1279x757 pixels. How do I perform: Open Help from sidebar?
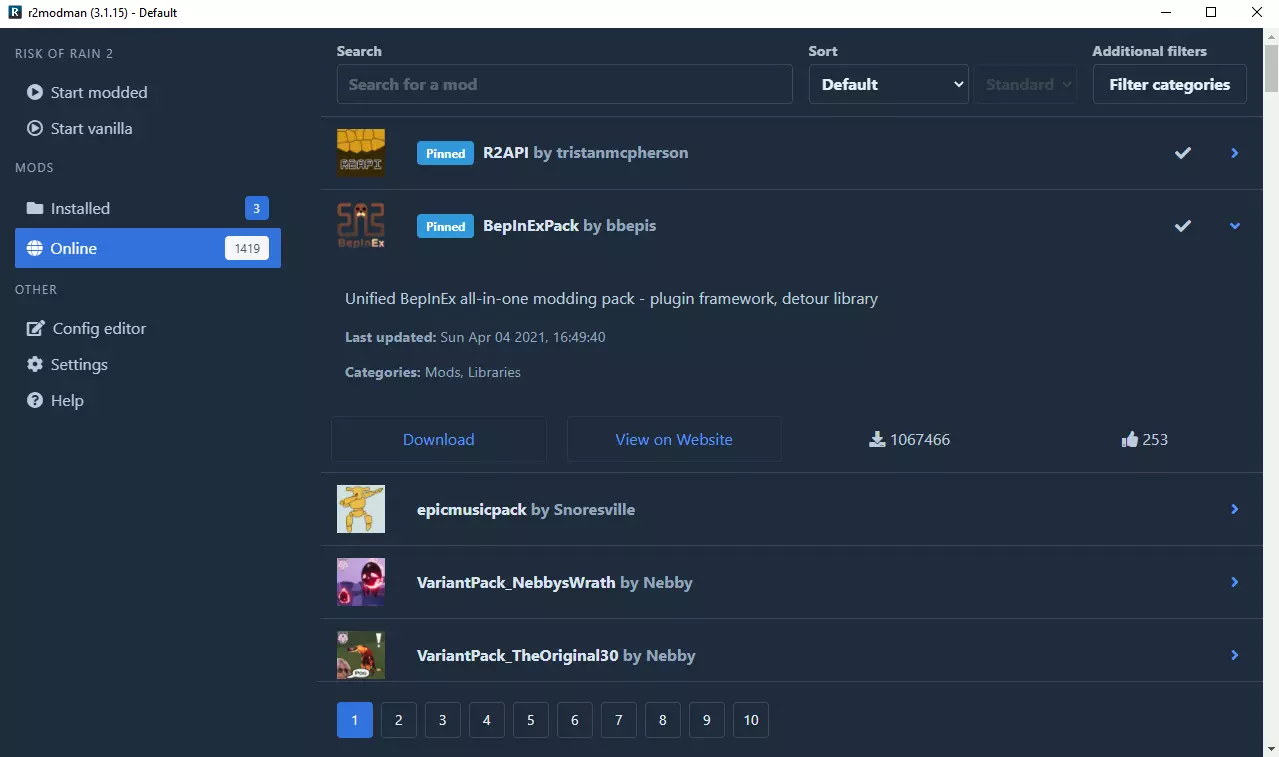click(148, 400)
